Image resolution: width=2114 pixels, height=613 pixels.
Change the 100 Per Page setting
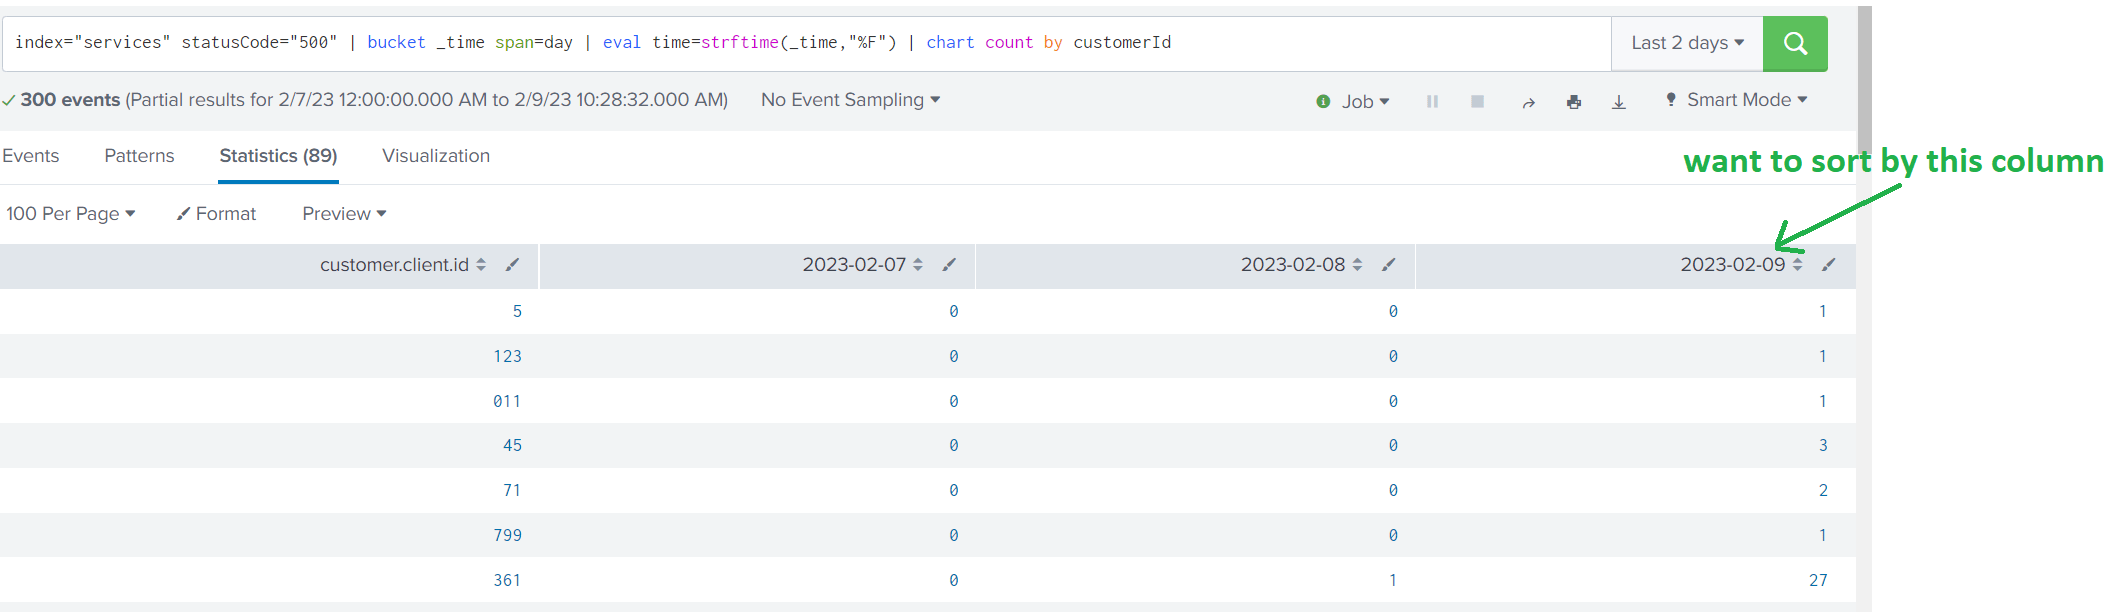click(x=70, y=214)
